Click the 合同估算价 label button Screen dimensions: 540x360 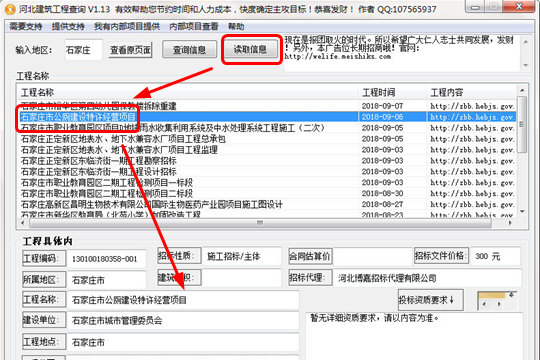(311, 256)
